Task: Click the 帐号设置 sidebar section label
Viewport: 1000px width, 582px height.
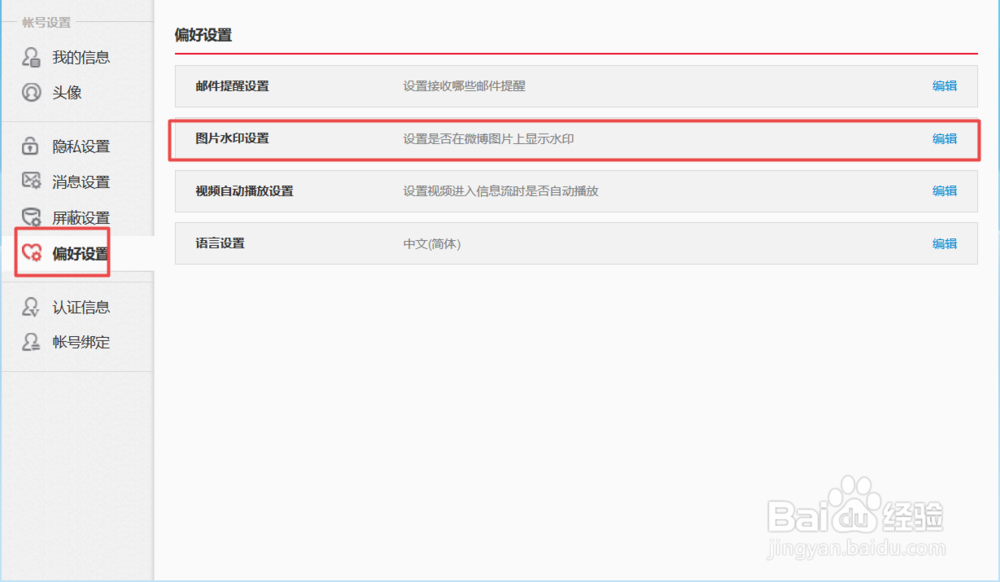Action: tap(47, 22)
